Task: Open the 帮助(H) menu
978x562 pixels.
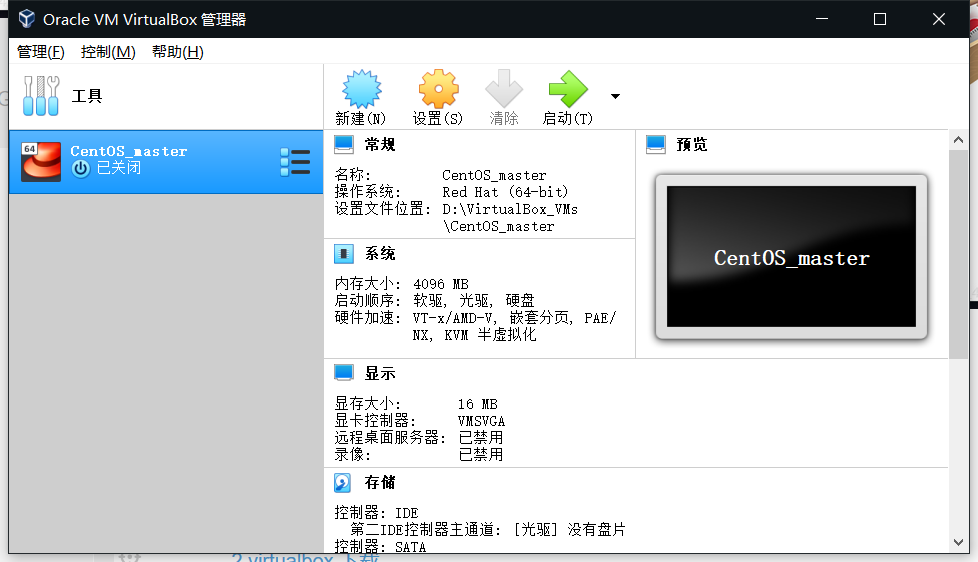Action: (x=178, y=52)
